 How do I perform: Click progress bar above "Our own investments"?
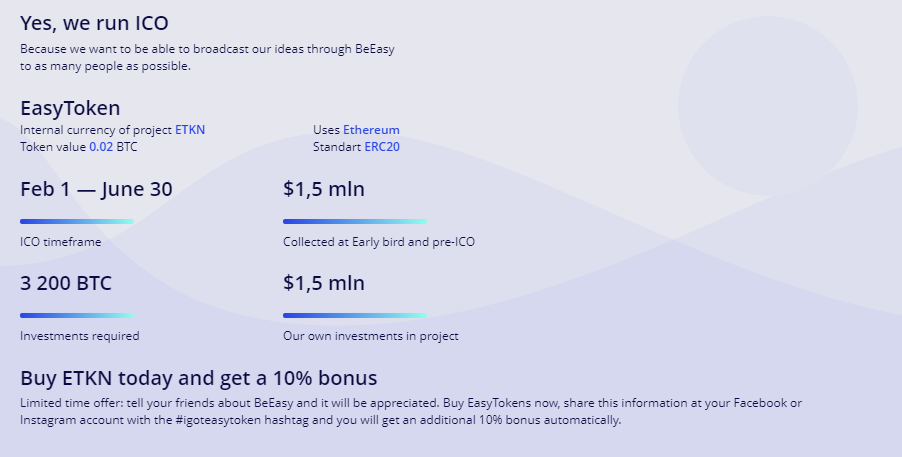(354, 315)
